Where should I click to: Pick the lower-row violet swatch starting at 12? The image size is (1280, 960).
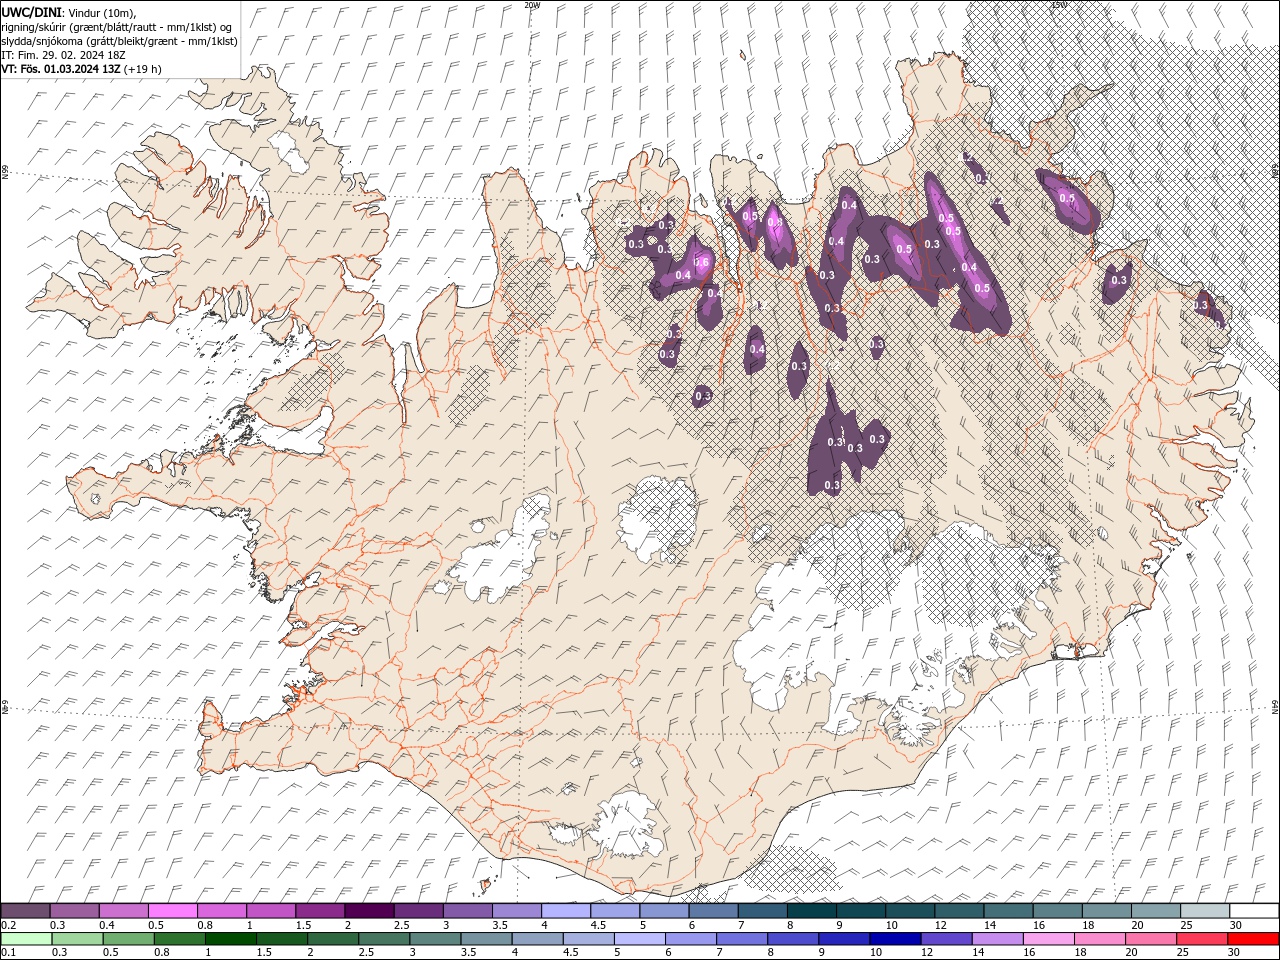(947, 939)
